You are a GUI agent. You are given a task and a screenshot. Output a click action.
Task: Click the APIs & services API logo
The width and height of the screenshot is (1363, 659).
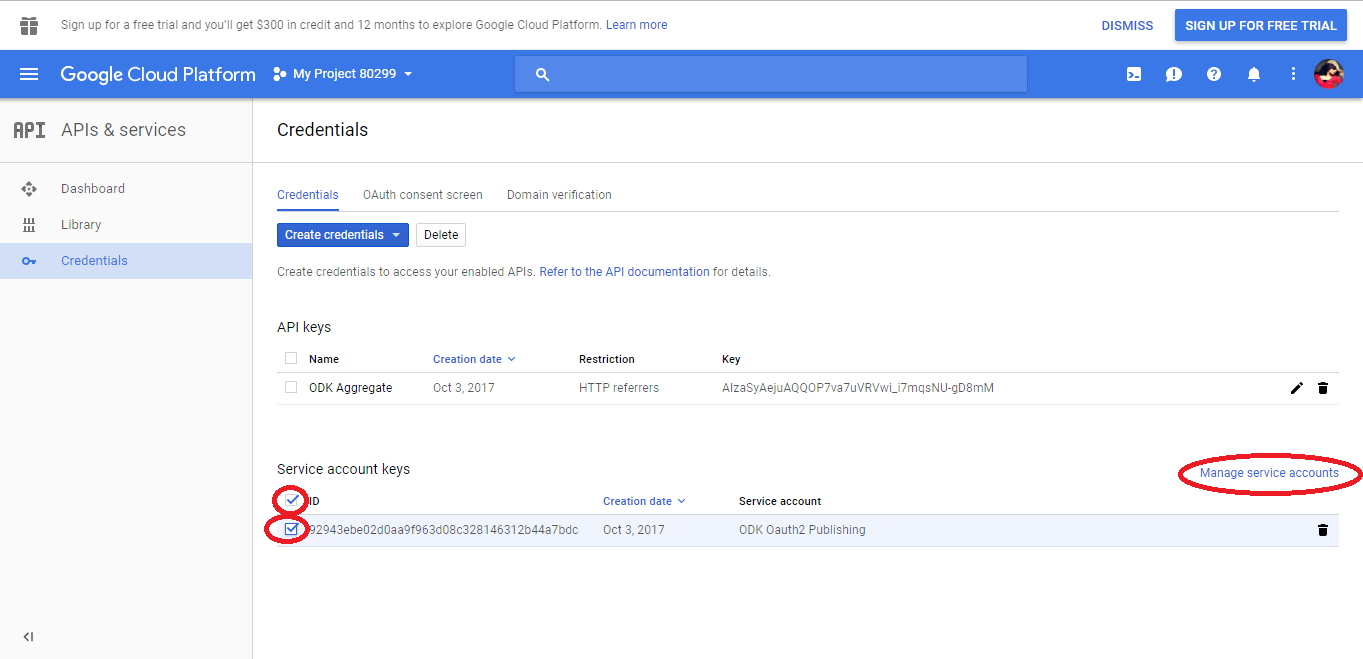(29, 130)
